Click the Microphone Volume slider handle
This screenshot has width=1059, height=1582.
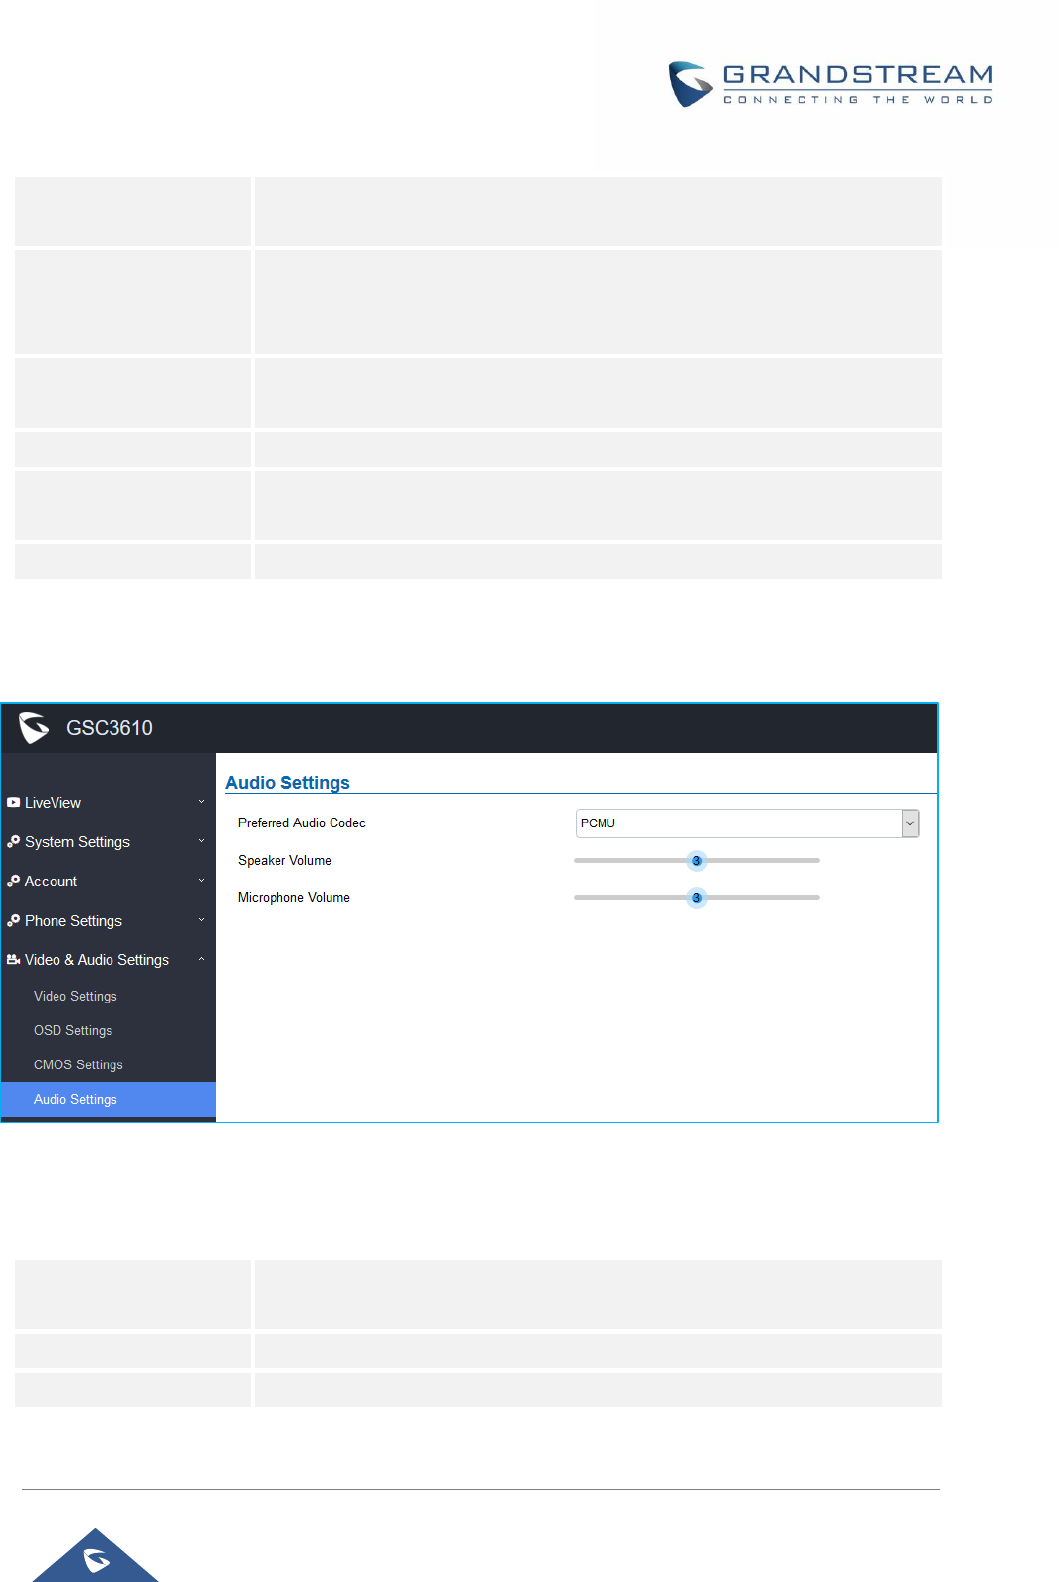pyautogui.click(x=697, y=898)
